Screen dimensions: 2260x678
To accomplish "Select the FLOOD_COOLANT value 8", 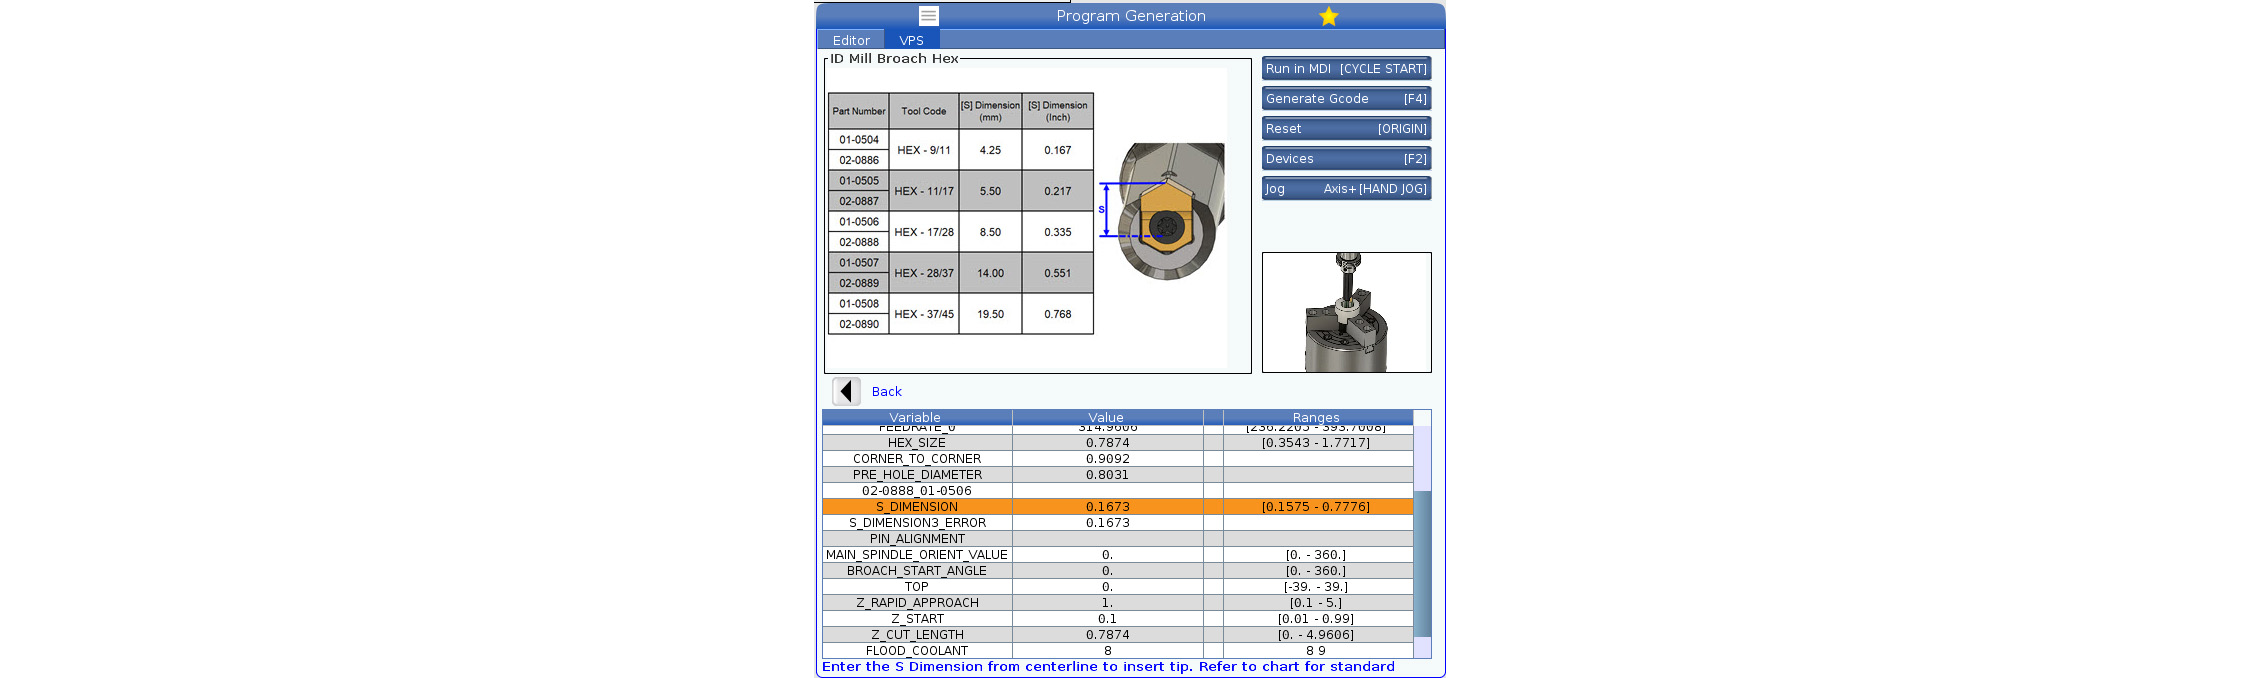I will click(x=1107, y=650).
